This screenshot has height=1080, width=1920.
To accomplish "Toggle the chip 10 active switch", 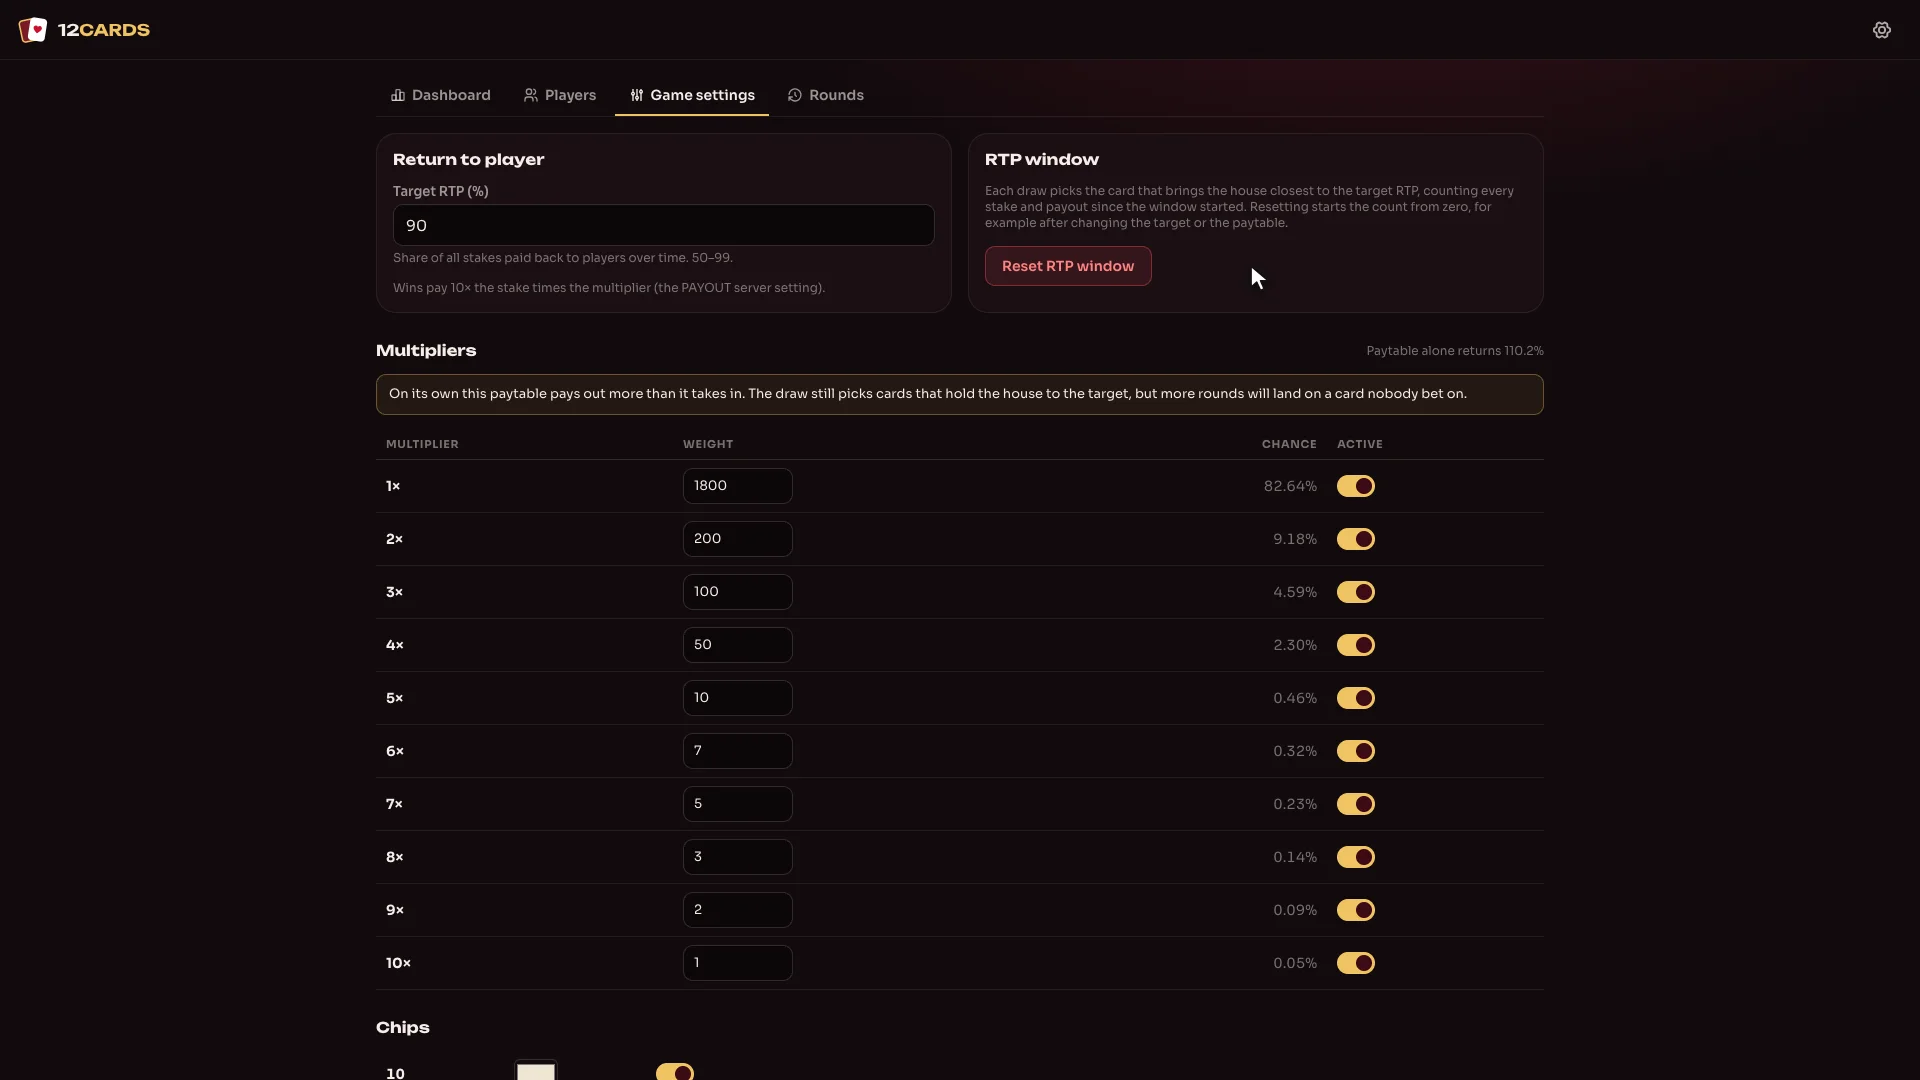I will point(675,1072).
